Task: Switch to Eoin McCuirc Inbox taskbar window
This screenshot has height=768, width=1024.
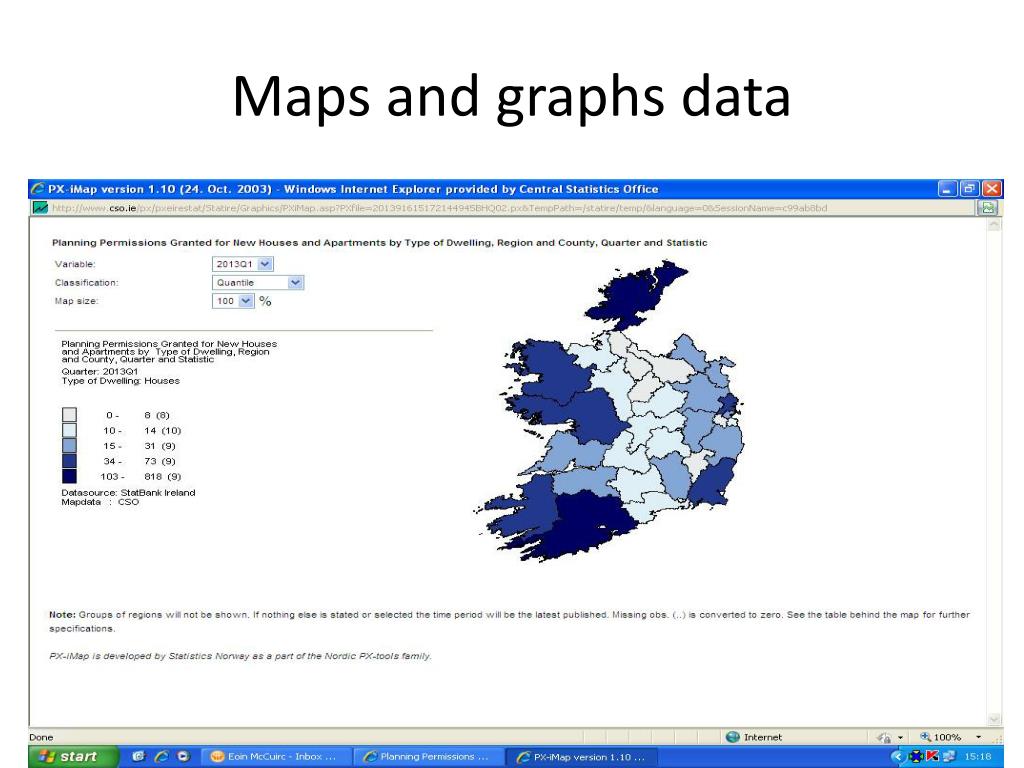Action: 275,756
